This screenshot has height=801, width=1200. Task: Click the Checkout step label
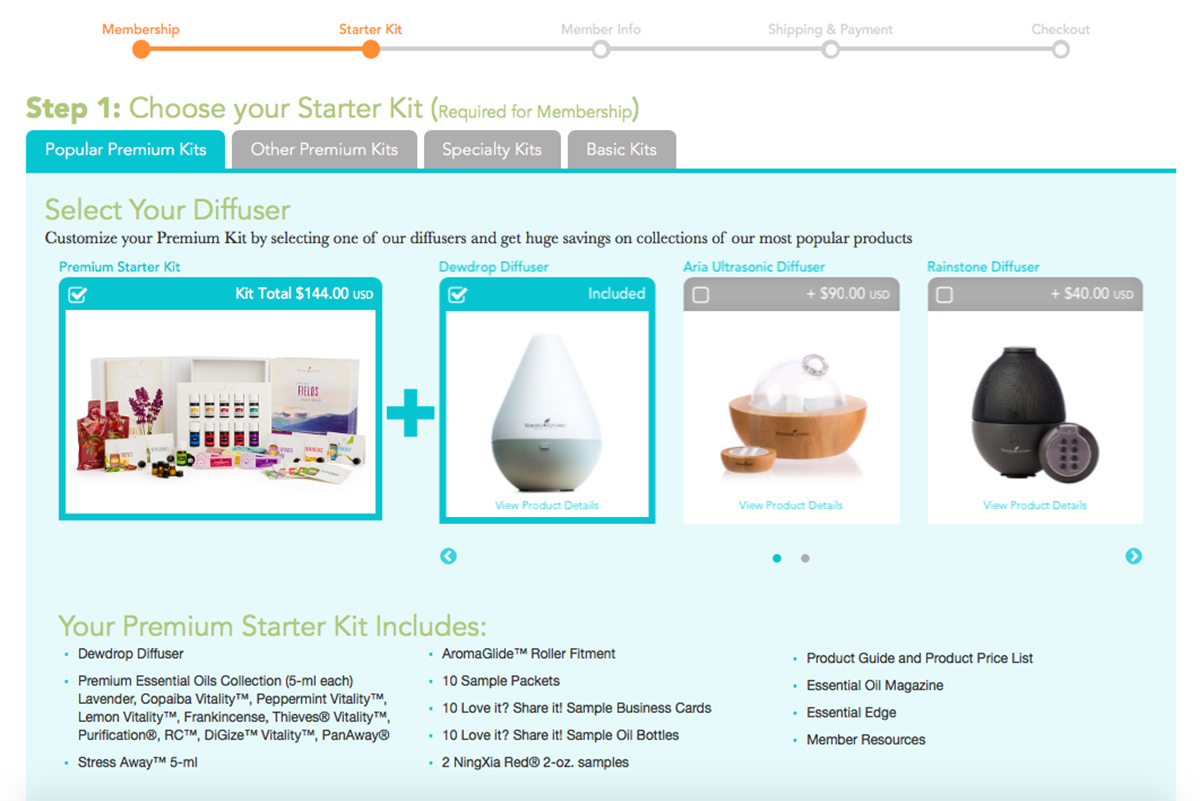coord(1061,29)
